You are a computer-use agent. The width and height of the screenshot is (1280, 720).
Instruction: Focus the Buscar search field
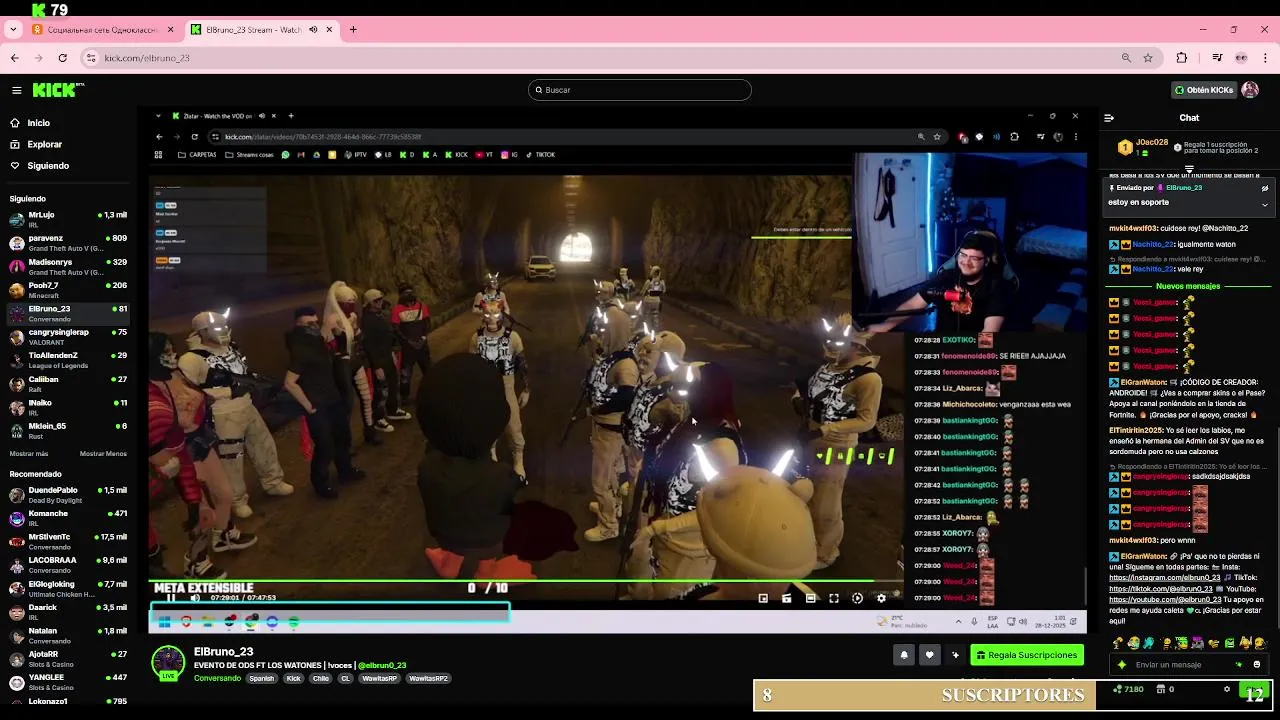[x=640, y=90]
